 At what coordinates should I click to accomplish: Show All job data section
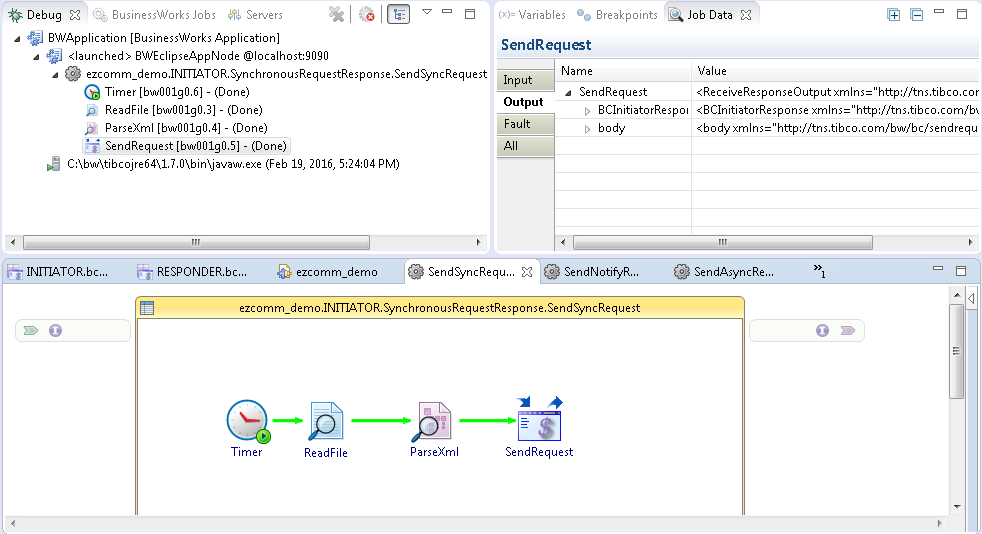click(525, 146)
